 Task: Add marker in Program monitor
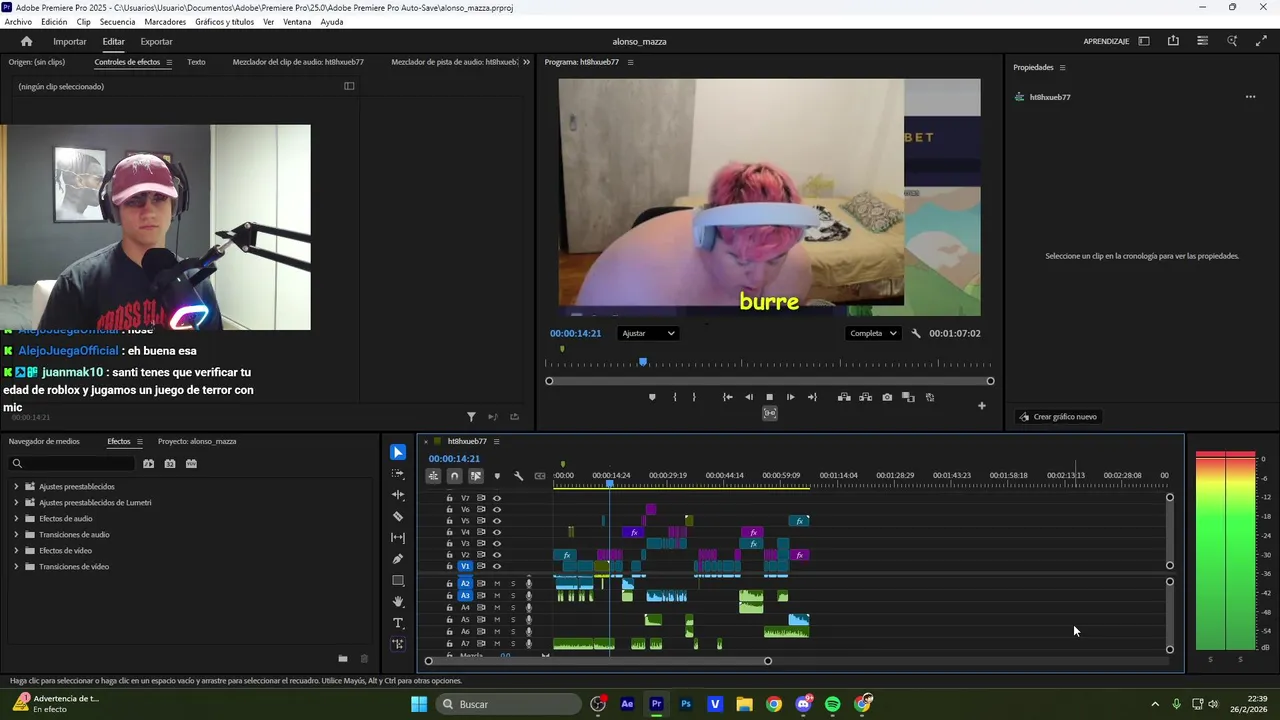click(x=653, y=397)
